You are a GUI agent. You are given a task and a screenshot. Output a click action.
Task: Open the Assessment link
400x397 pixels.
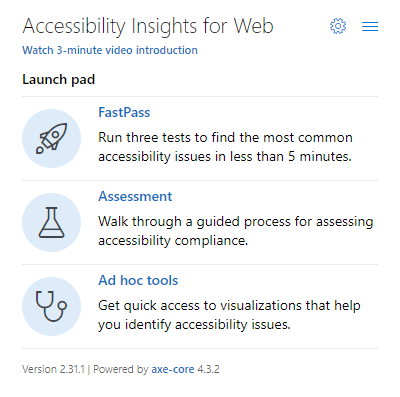(135, 196)
